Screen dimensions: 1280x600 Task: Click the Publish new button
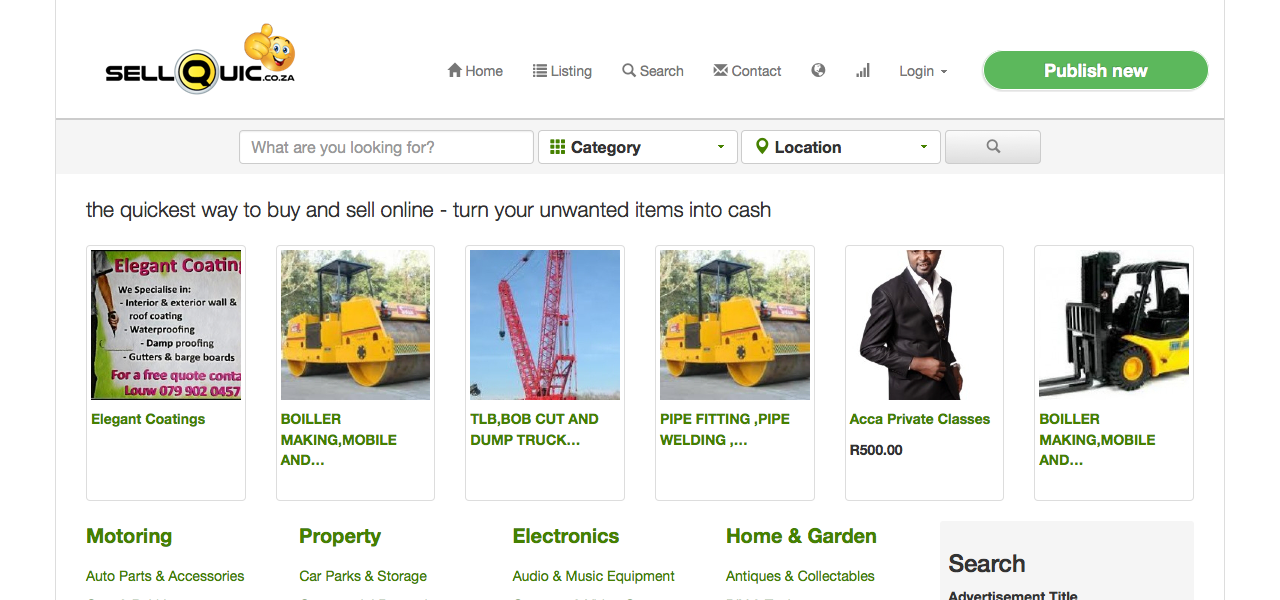coord(1096,71)
